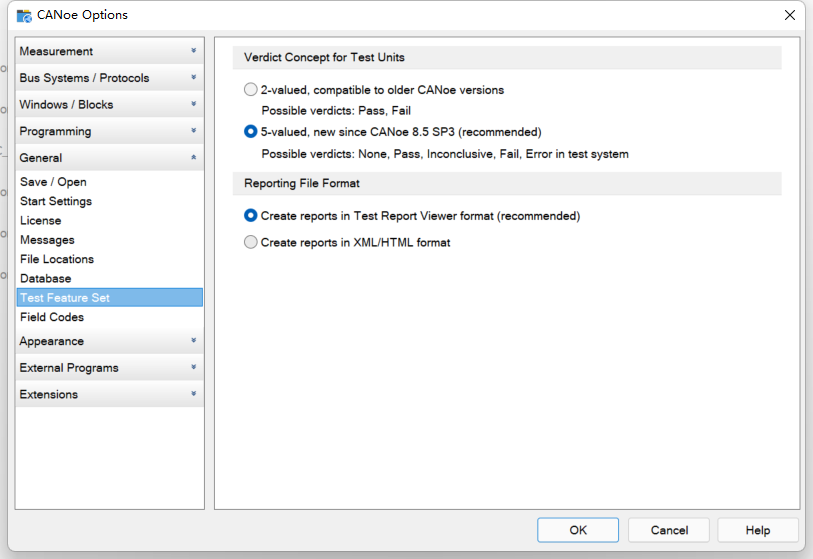Image resolution: width=813 pixels, height=559 pixels.
Task: Expand the Measurement section
Action: coord(109,51)
